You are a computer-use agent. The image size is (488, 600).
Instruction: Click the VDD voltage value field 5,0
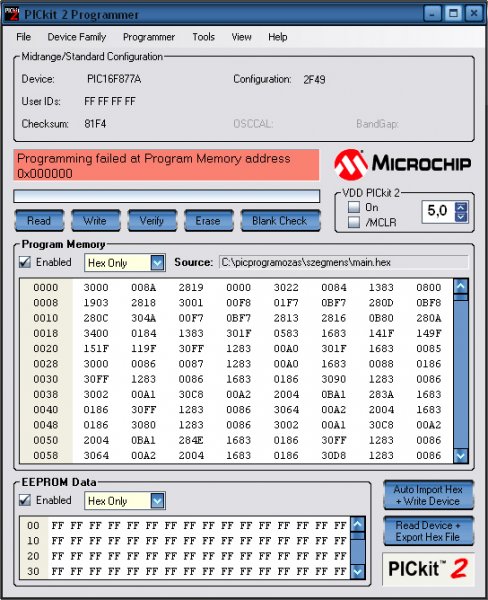pos(438,211)
